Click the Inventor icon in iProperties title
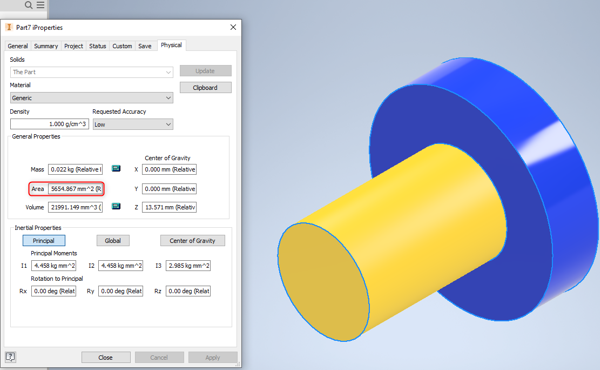 click(x=9, y=27)
